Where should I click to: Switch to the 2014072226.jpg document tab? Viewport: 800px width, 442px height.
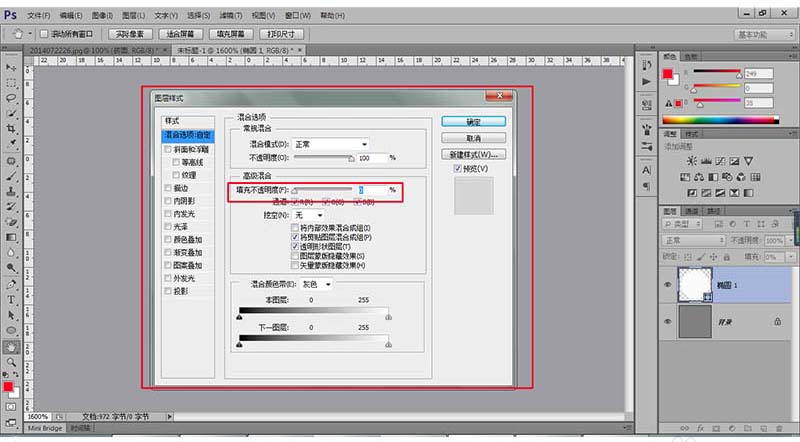[94, 50]
